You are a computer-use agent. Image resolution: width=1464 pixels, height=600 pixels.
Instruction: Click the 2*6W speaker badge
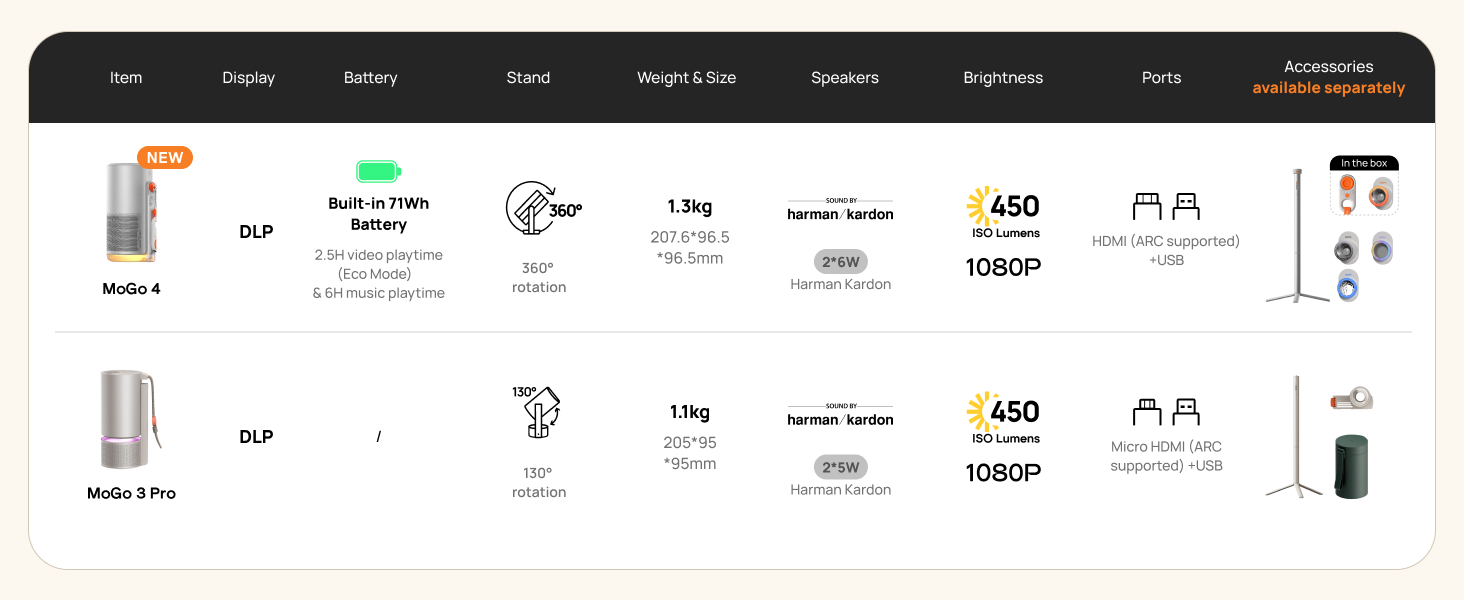(840, 262)
